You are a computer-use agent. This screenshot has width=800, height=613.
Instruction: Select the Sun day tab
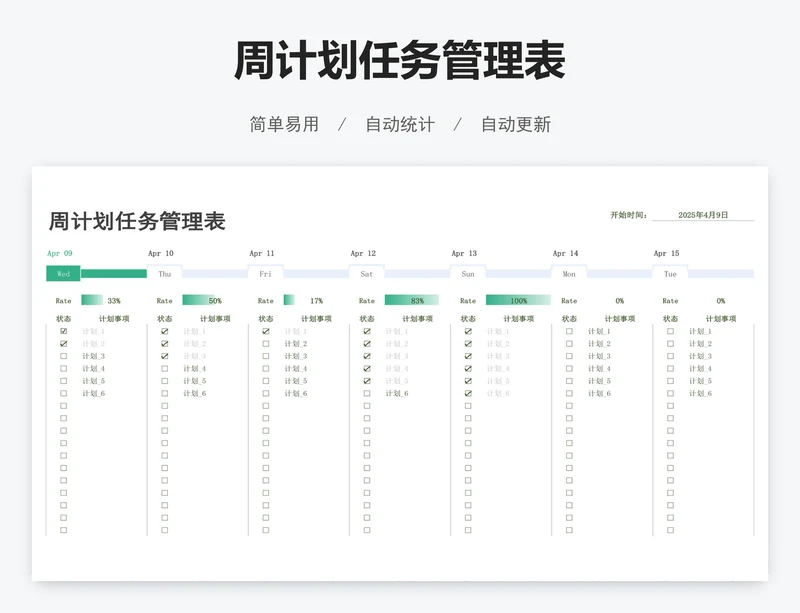468,274
